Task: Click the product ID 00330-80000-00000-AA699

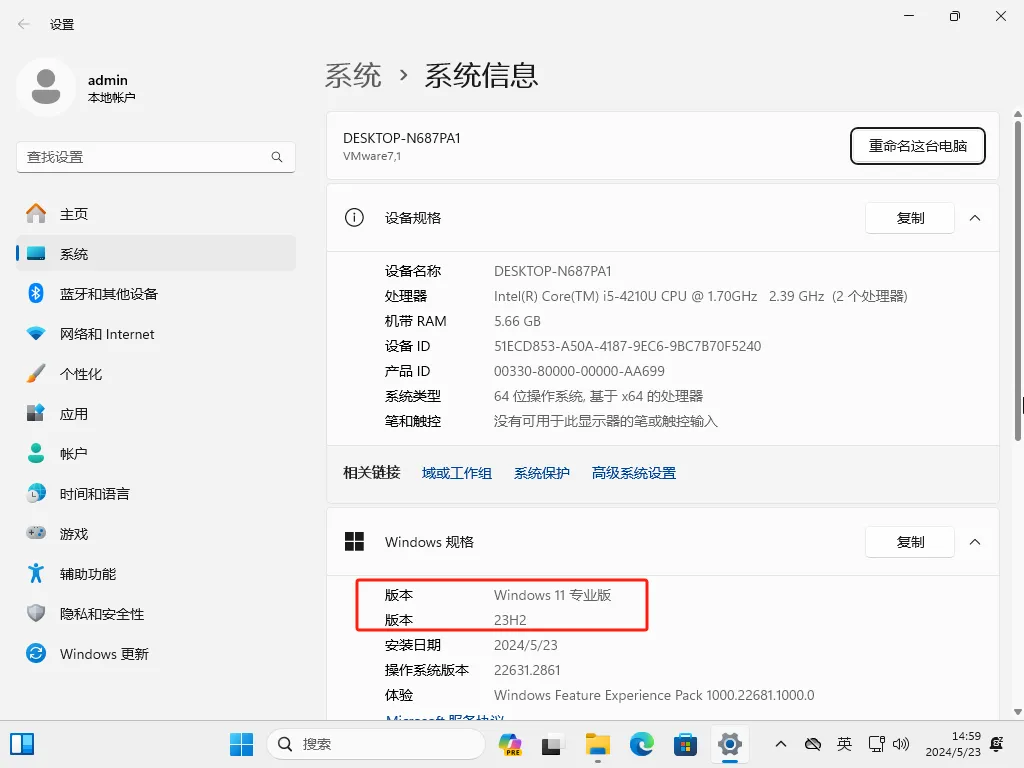Action: pyautogui.click(x=579, y=371)
